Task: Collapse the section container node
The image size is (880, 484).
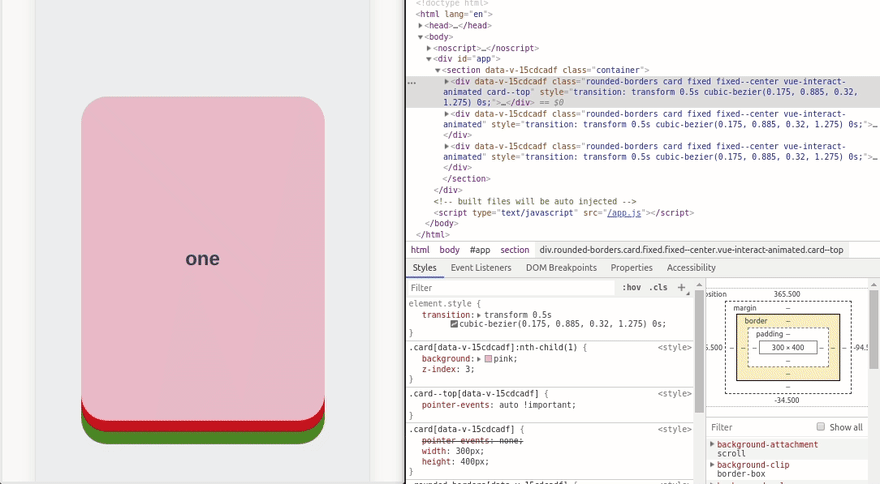Action: click(x=438, y=70)
